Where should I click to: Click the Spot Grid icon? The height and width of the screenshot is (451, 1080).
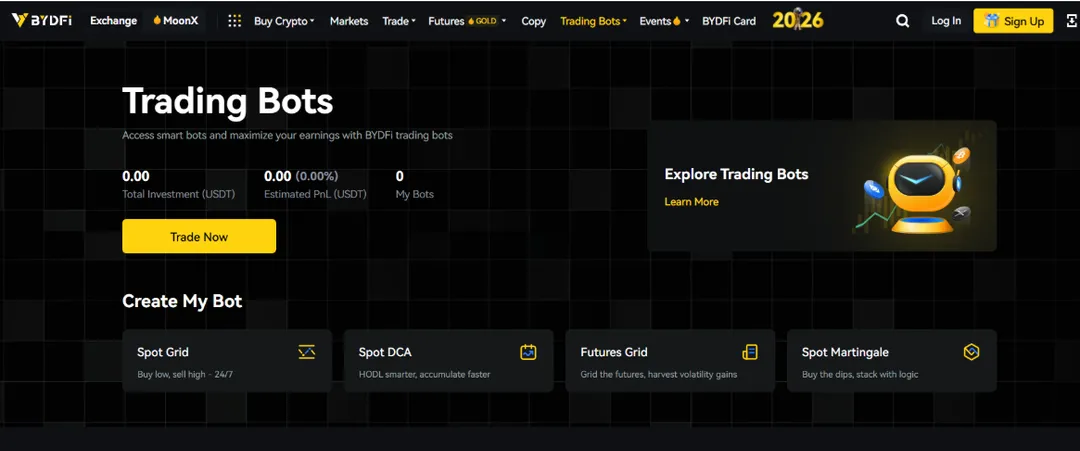pyautogui.click(x=307, y=352)
